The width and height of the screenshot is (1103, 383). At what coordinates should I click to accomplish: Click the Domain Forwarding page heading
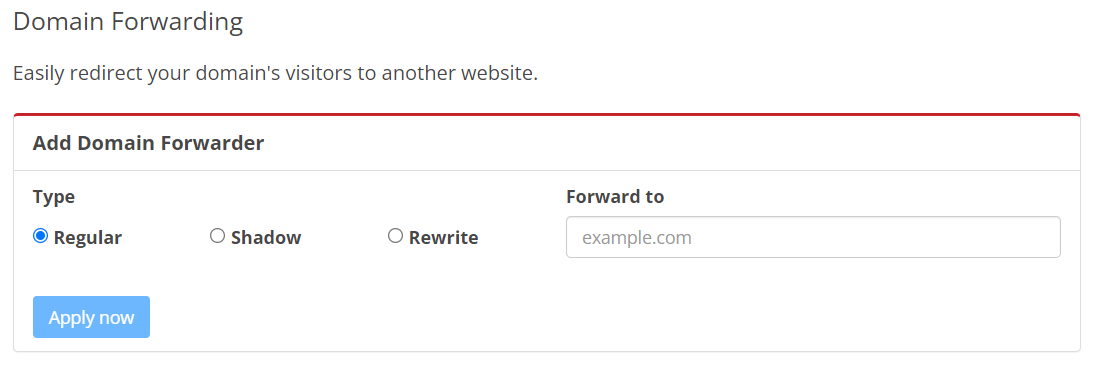tap(128, 21)
